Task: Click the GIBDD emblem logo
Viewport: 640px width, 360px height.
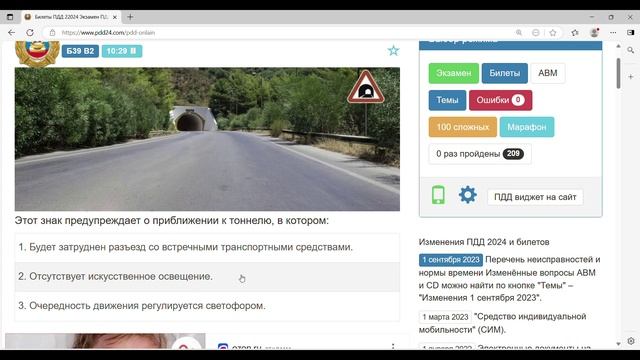Action: 37,53
